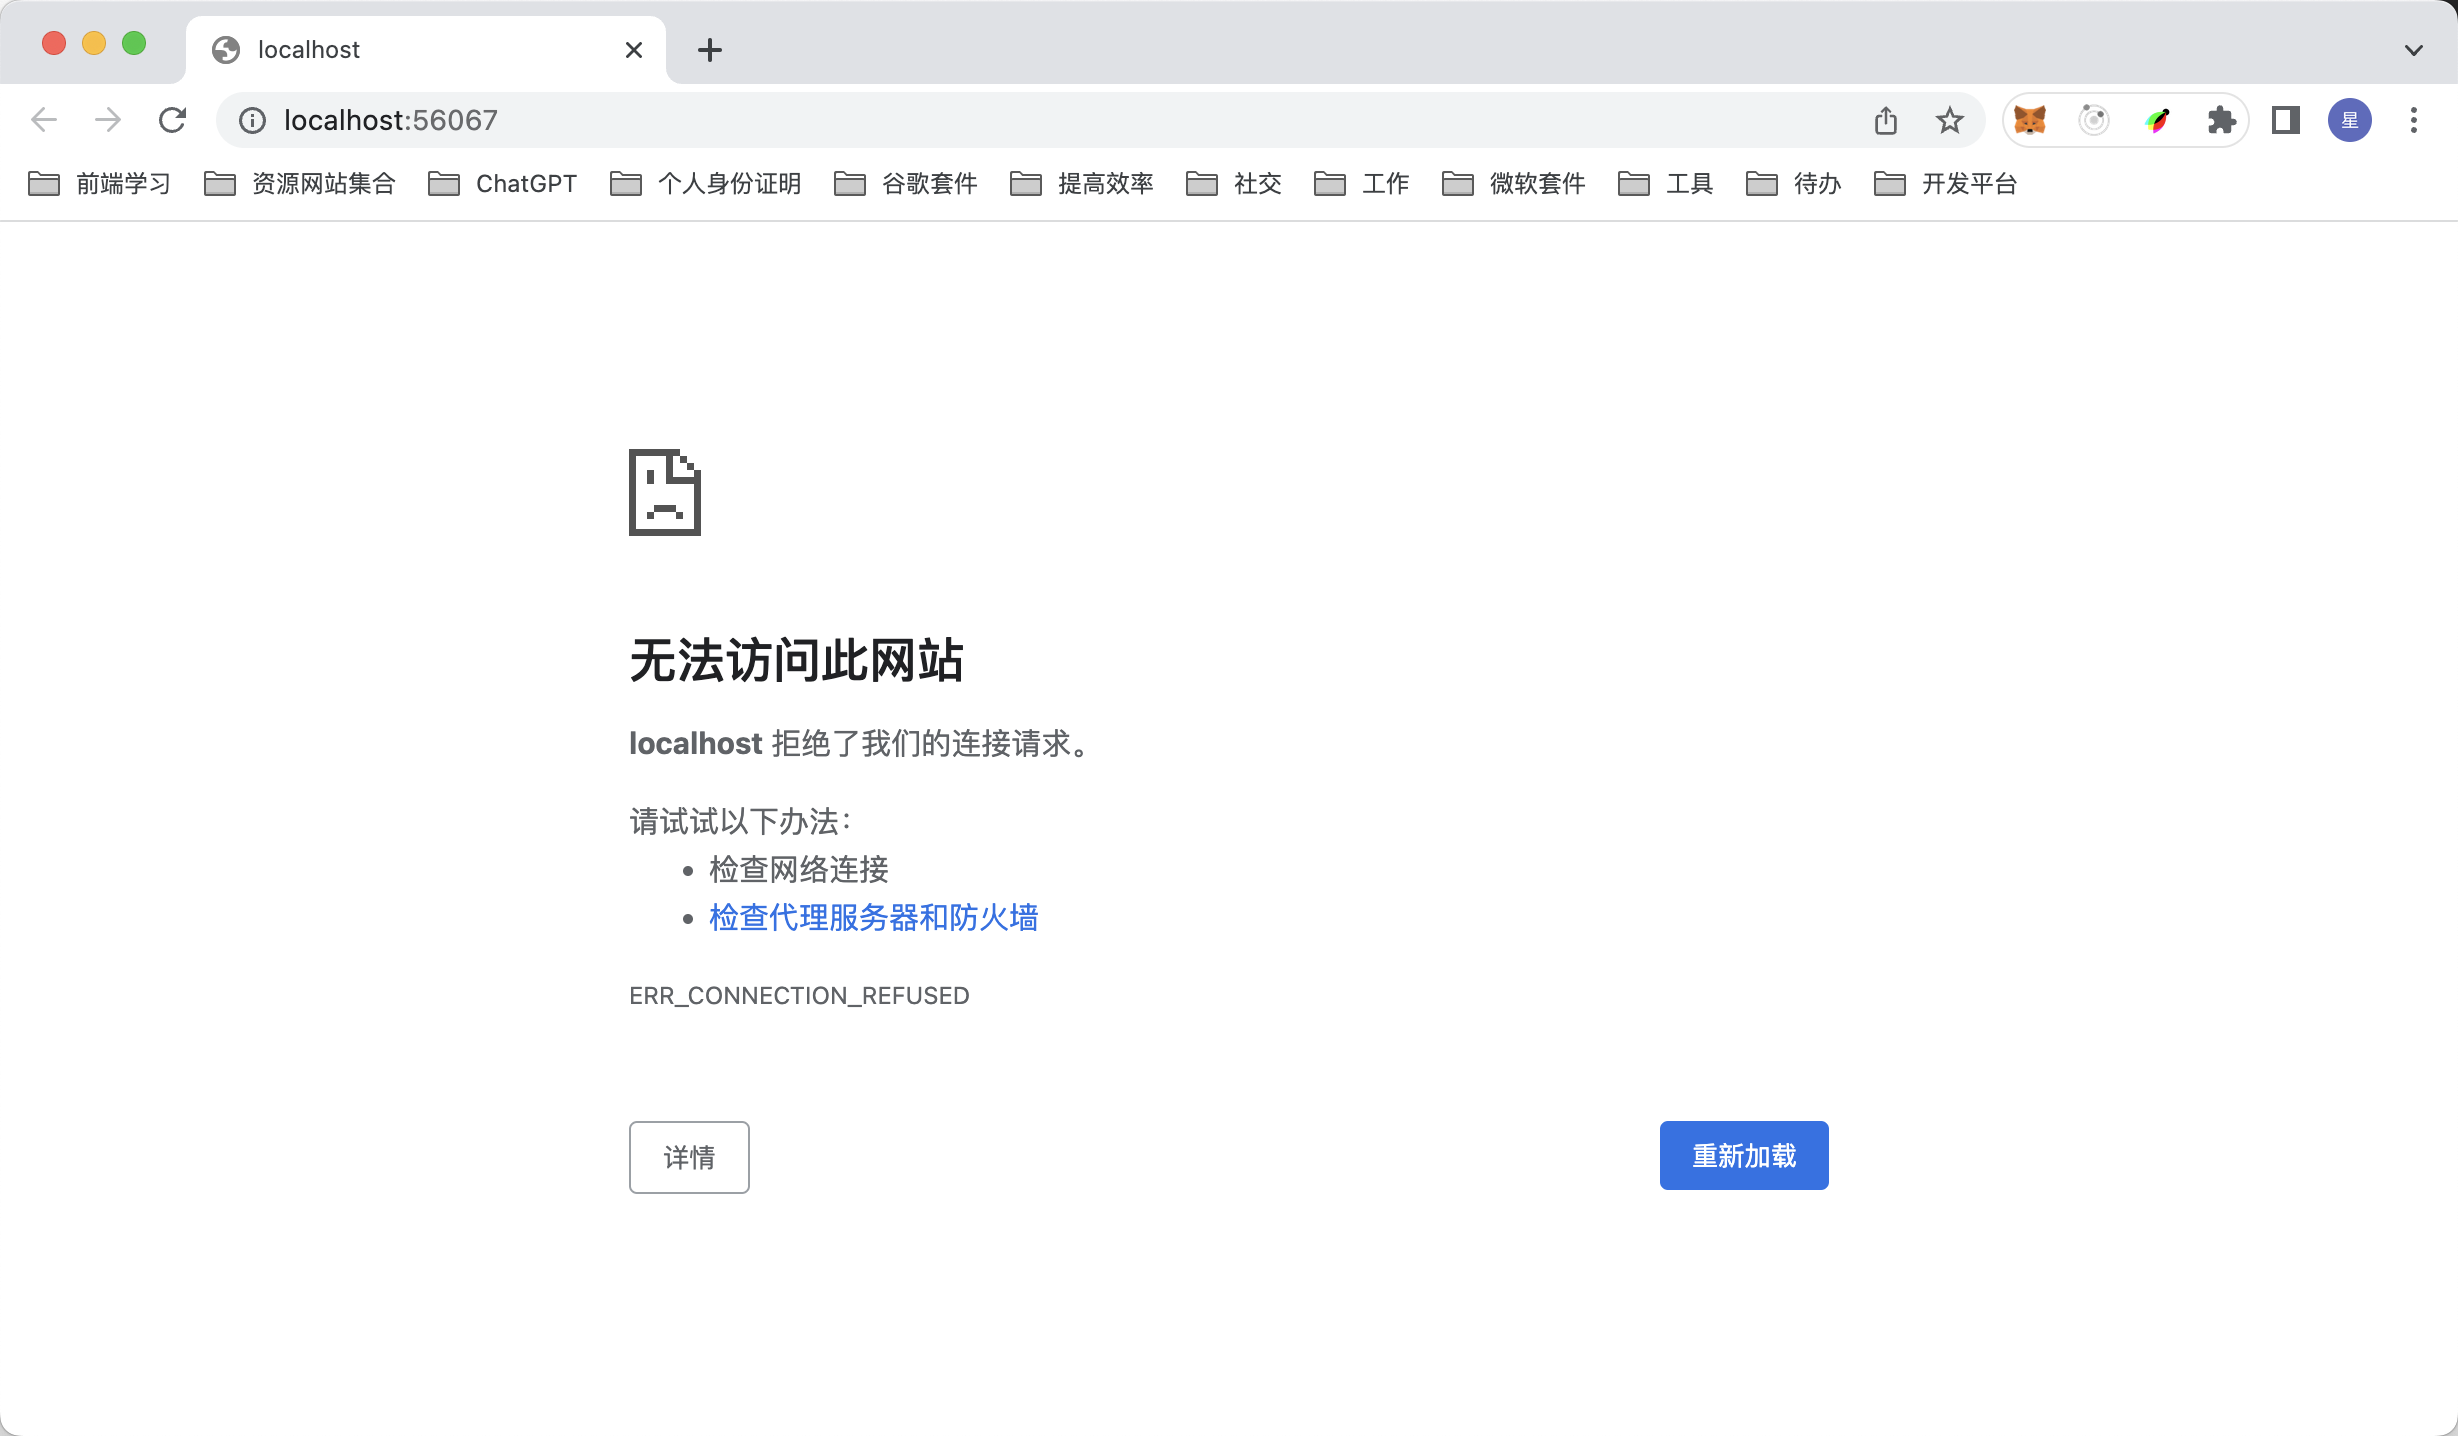2458x1436 pixels.
Task: Toggle the browser side panel icon
Action: [2285, 119]
